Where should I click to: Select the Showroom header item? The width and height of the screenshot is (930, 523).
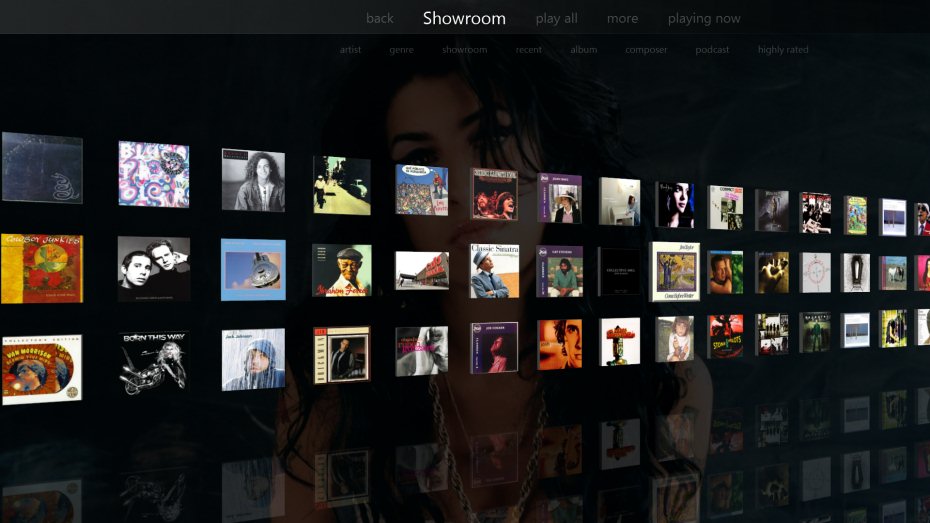tap(464, 18)
